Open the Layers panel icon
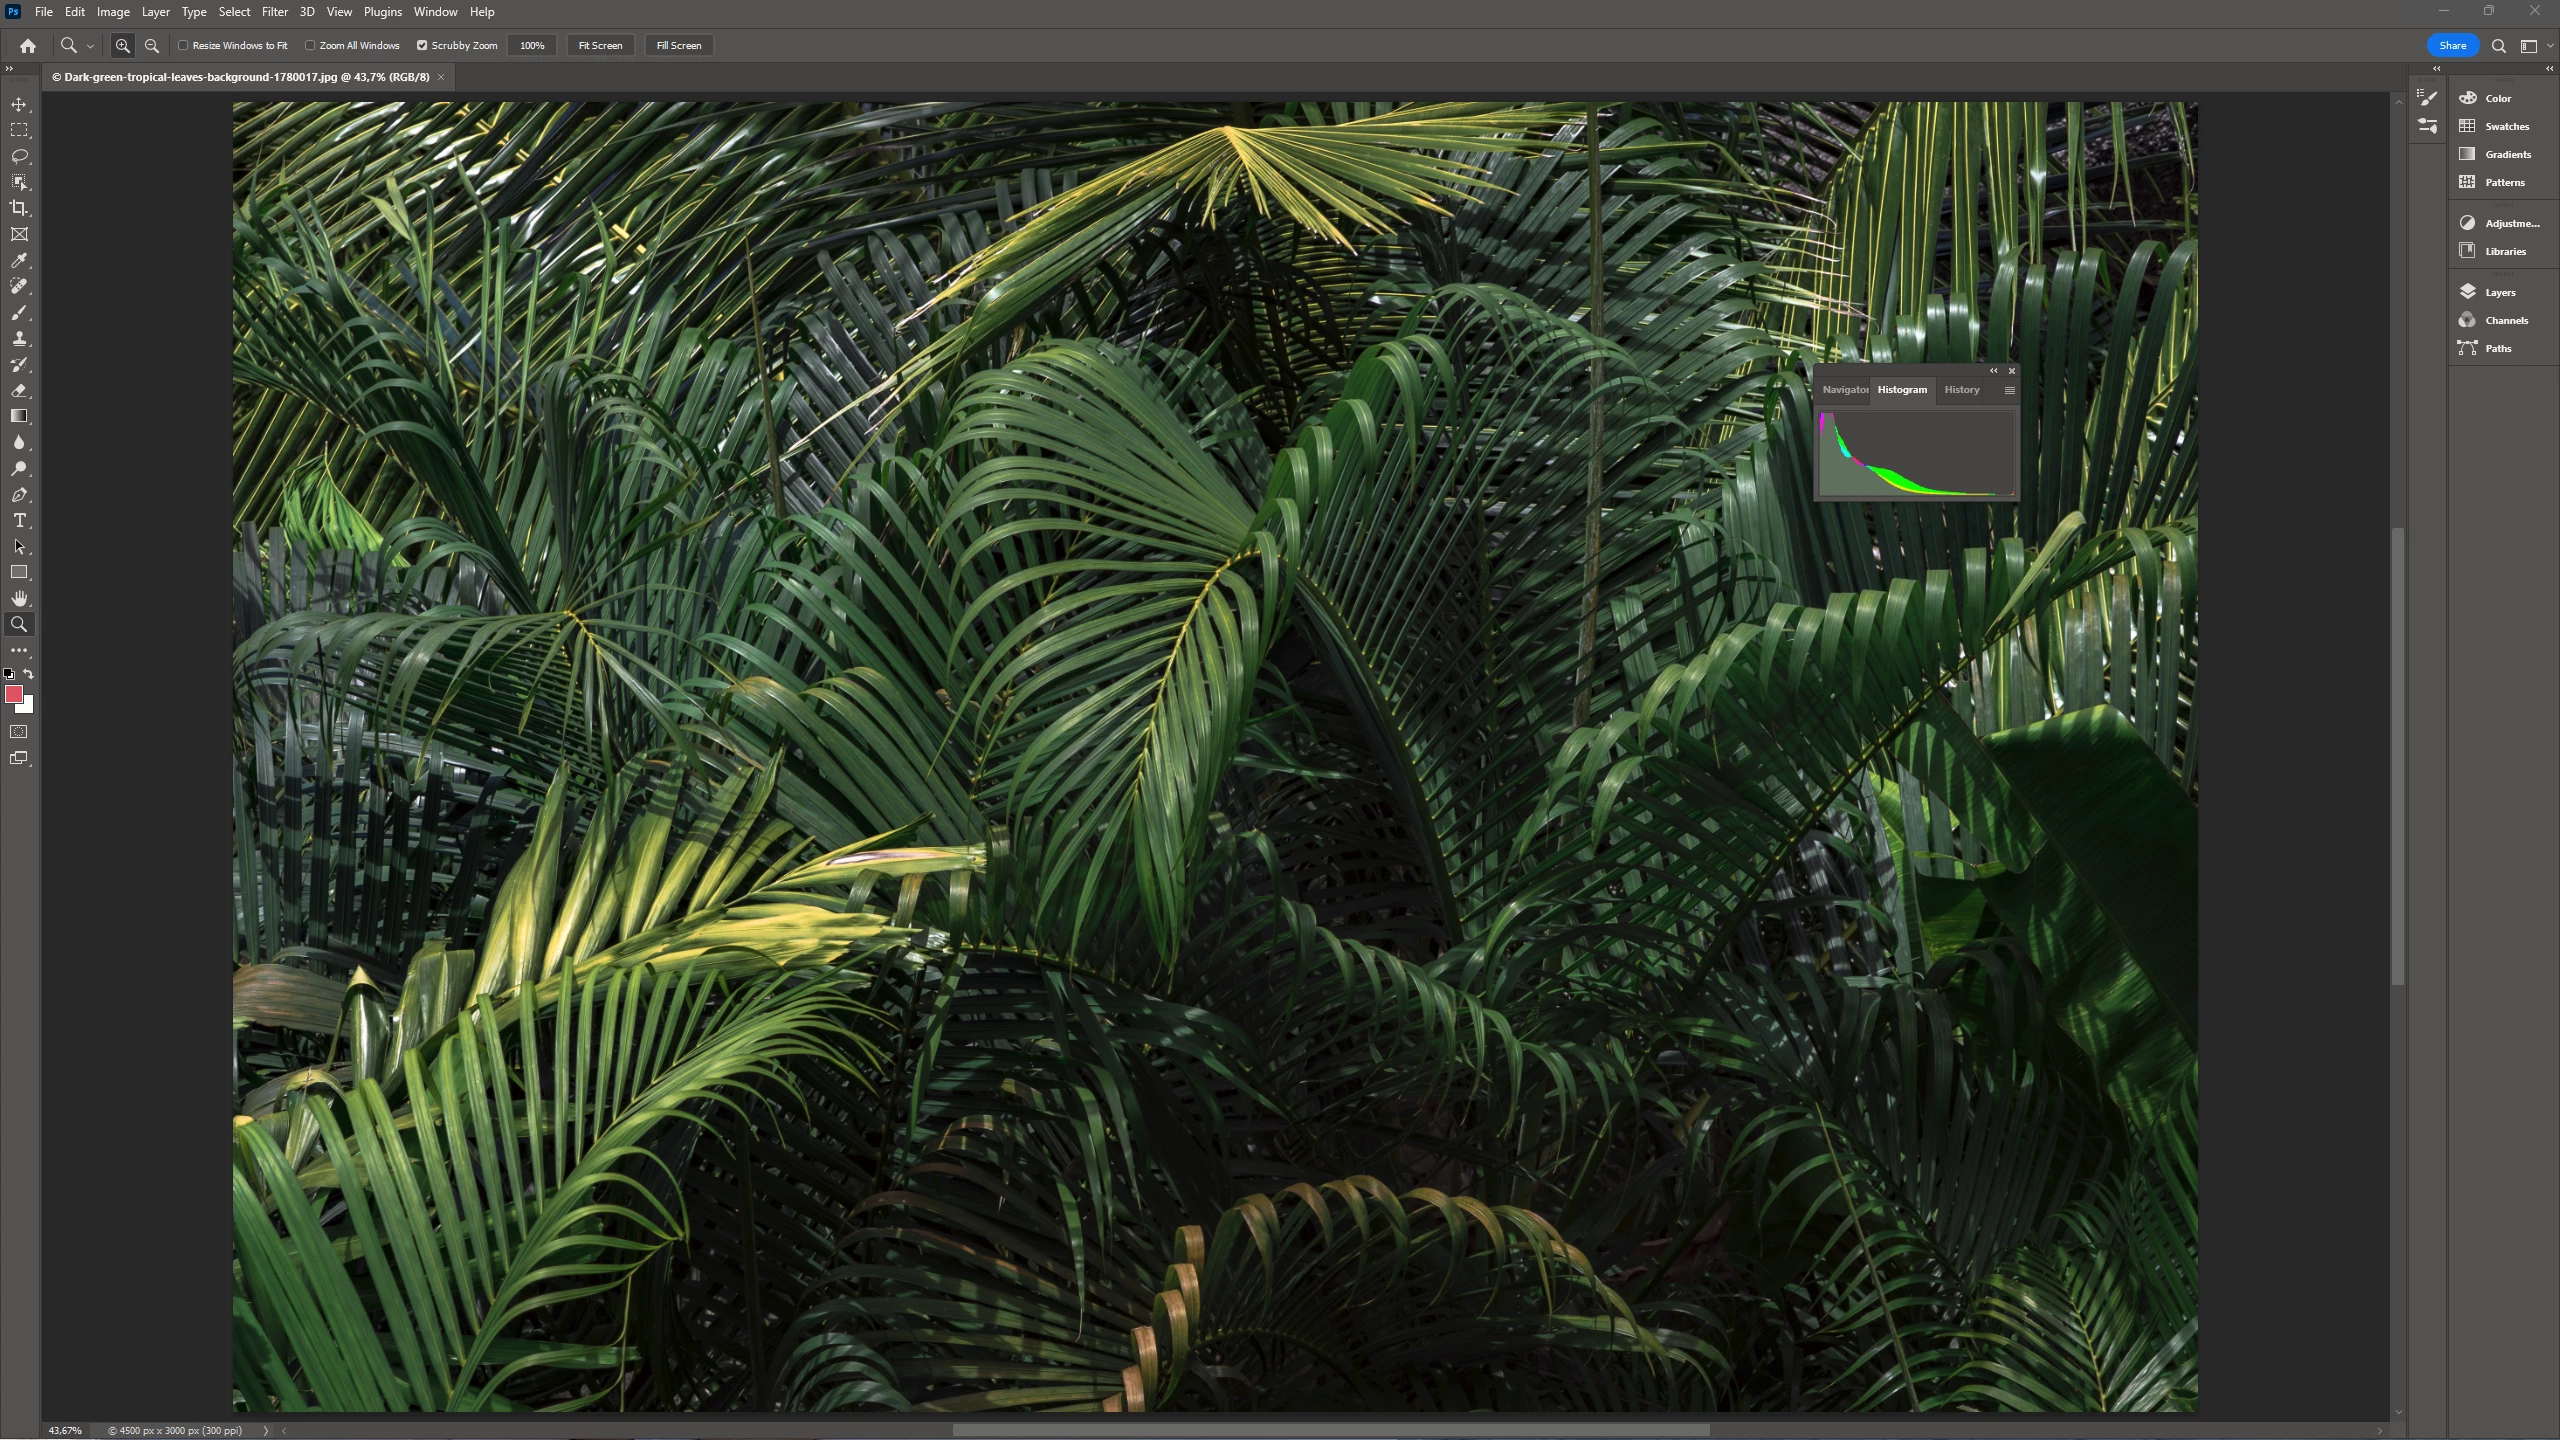This screenshot has height=1440, width=2560. coord(2468,292)
